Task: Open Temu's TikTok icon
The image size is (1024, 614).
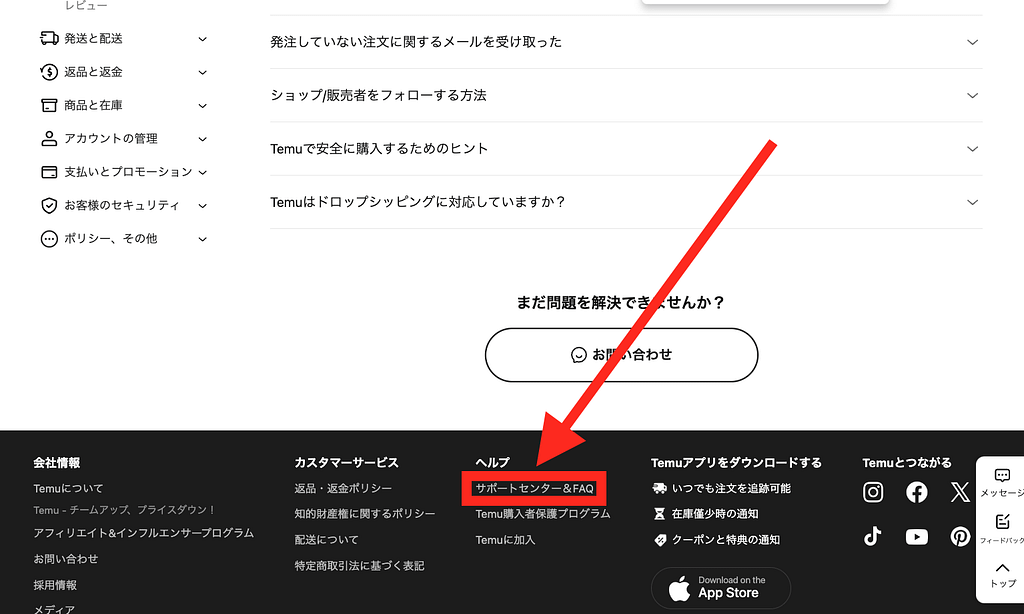Action: click(873, 536)
